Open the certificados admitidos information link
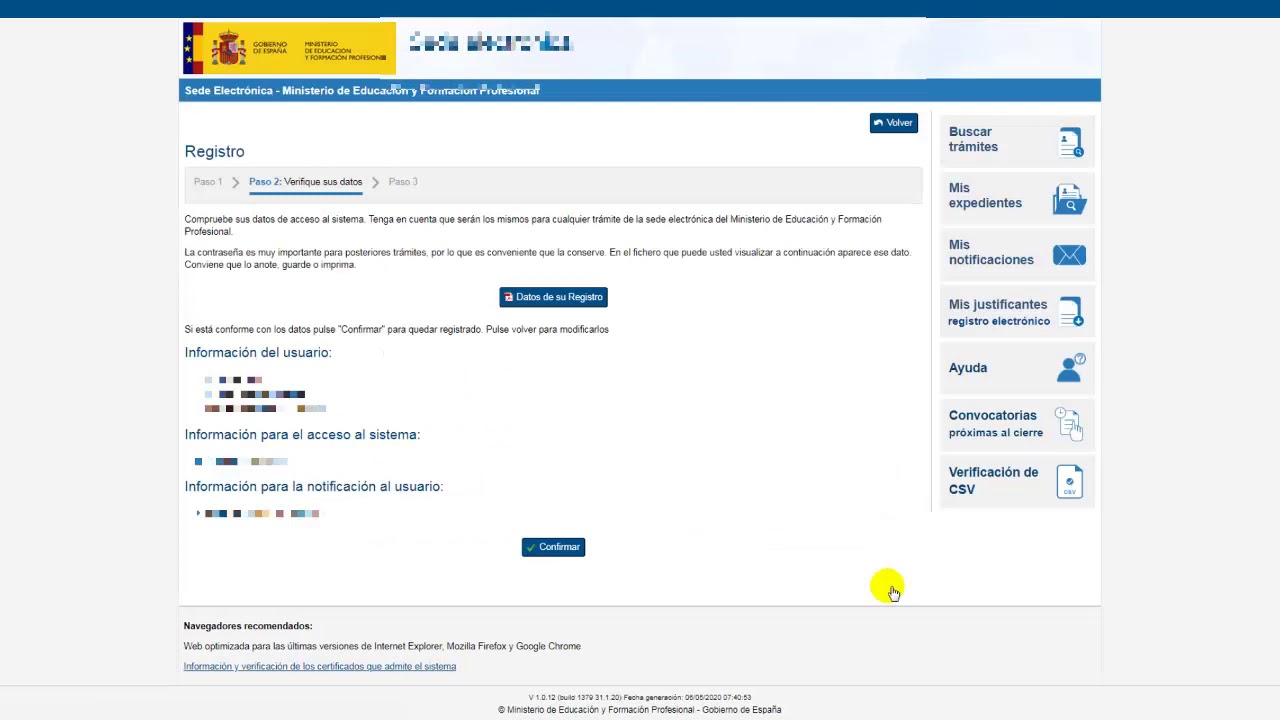 (320, 666)
